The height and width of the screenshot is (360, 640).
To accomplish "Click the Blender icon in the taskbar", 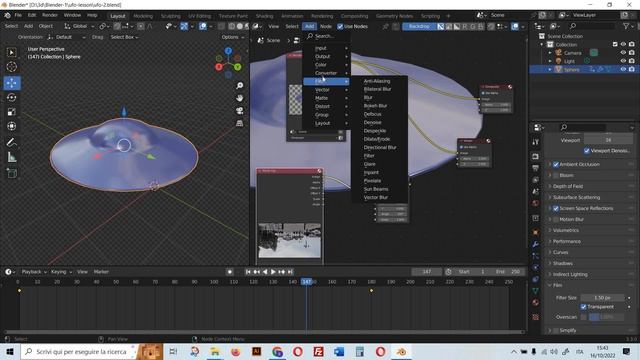I will click(401, 351).
